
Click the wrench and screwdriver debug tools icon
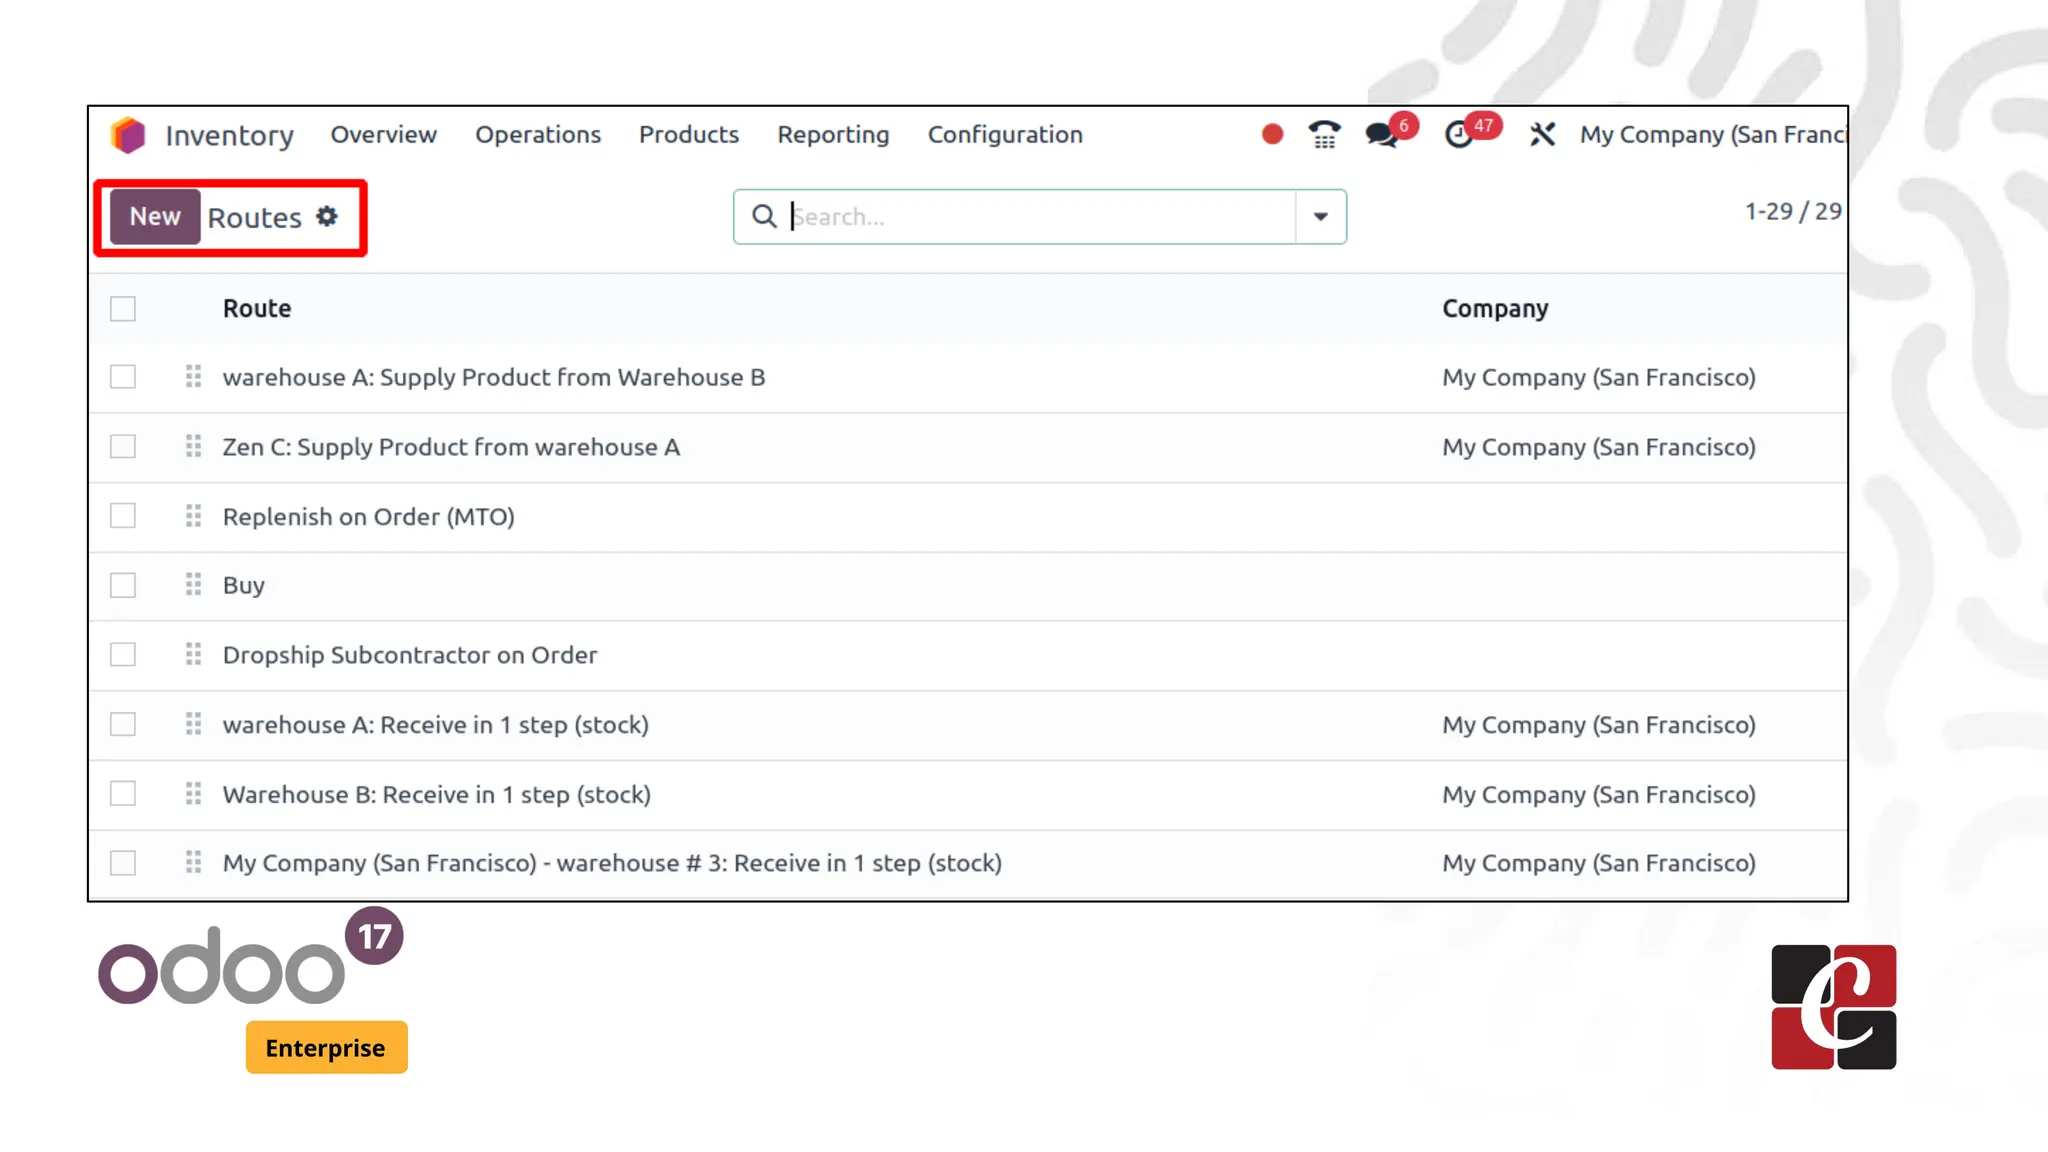[x=1542, y=134]
